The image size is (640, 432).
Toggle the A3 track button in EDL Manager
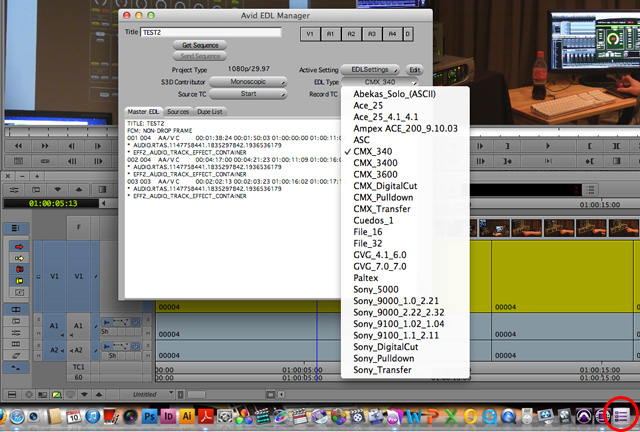pyautogui.click(x=371, y=34)
